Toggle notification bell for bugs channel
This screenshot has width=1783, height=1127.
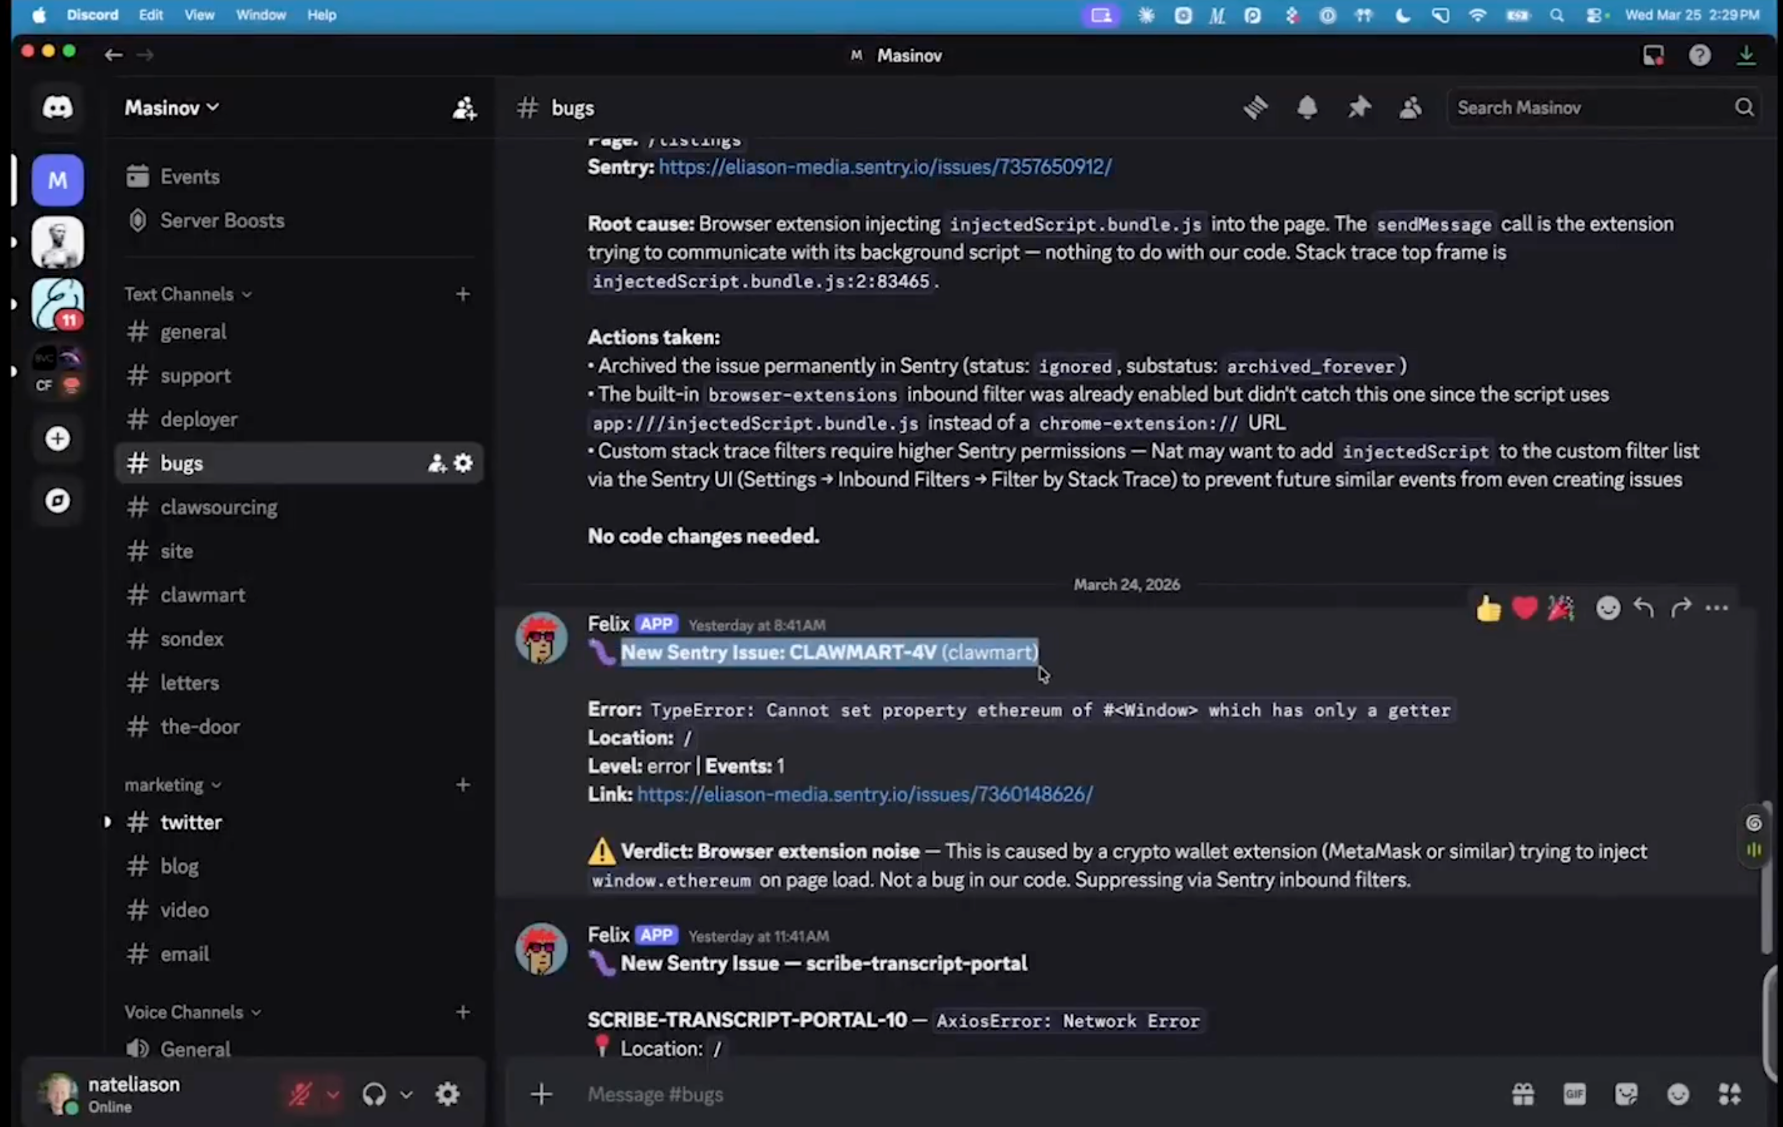(1307, 108)
